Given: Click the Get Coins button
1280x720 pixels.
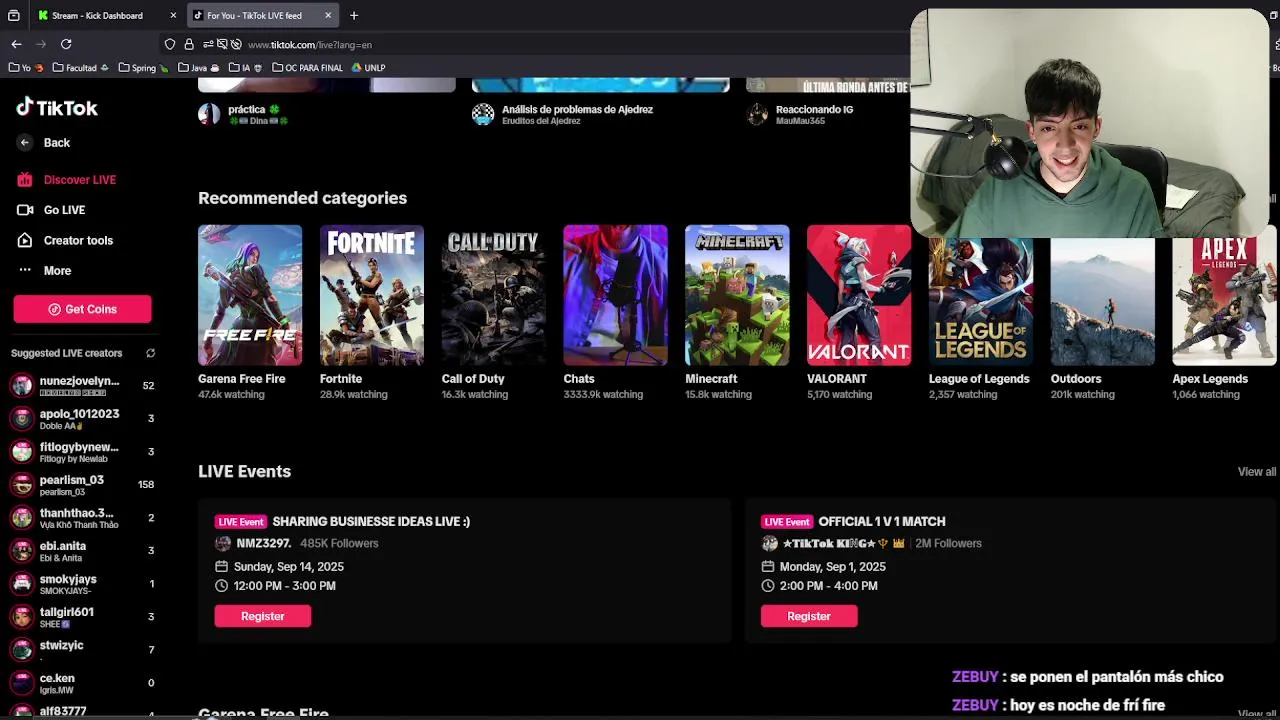Looking at the screenshot, I should click(82, 309).
